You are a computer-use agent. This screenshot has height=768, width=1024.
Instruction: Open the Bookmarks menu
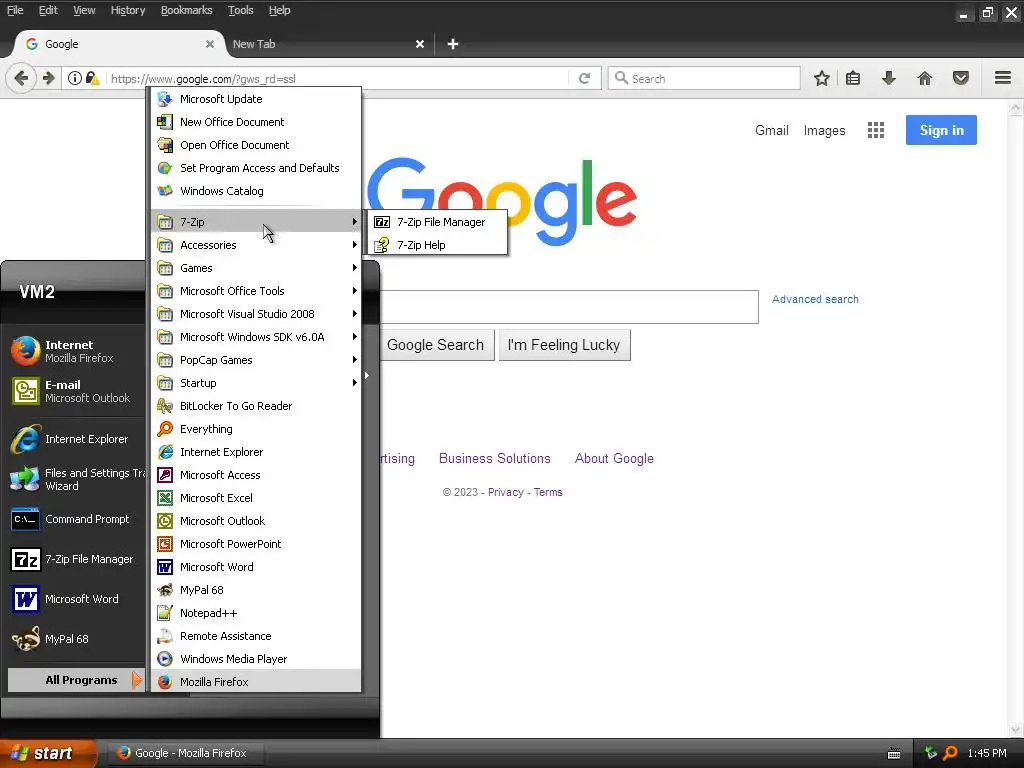(x=187, y=10)
